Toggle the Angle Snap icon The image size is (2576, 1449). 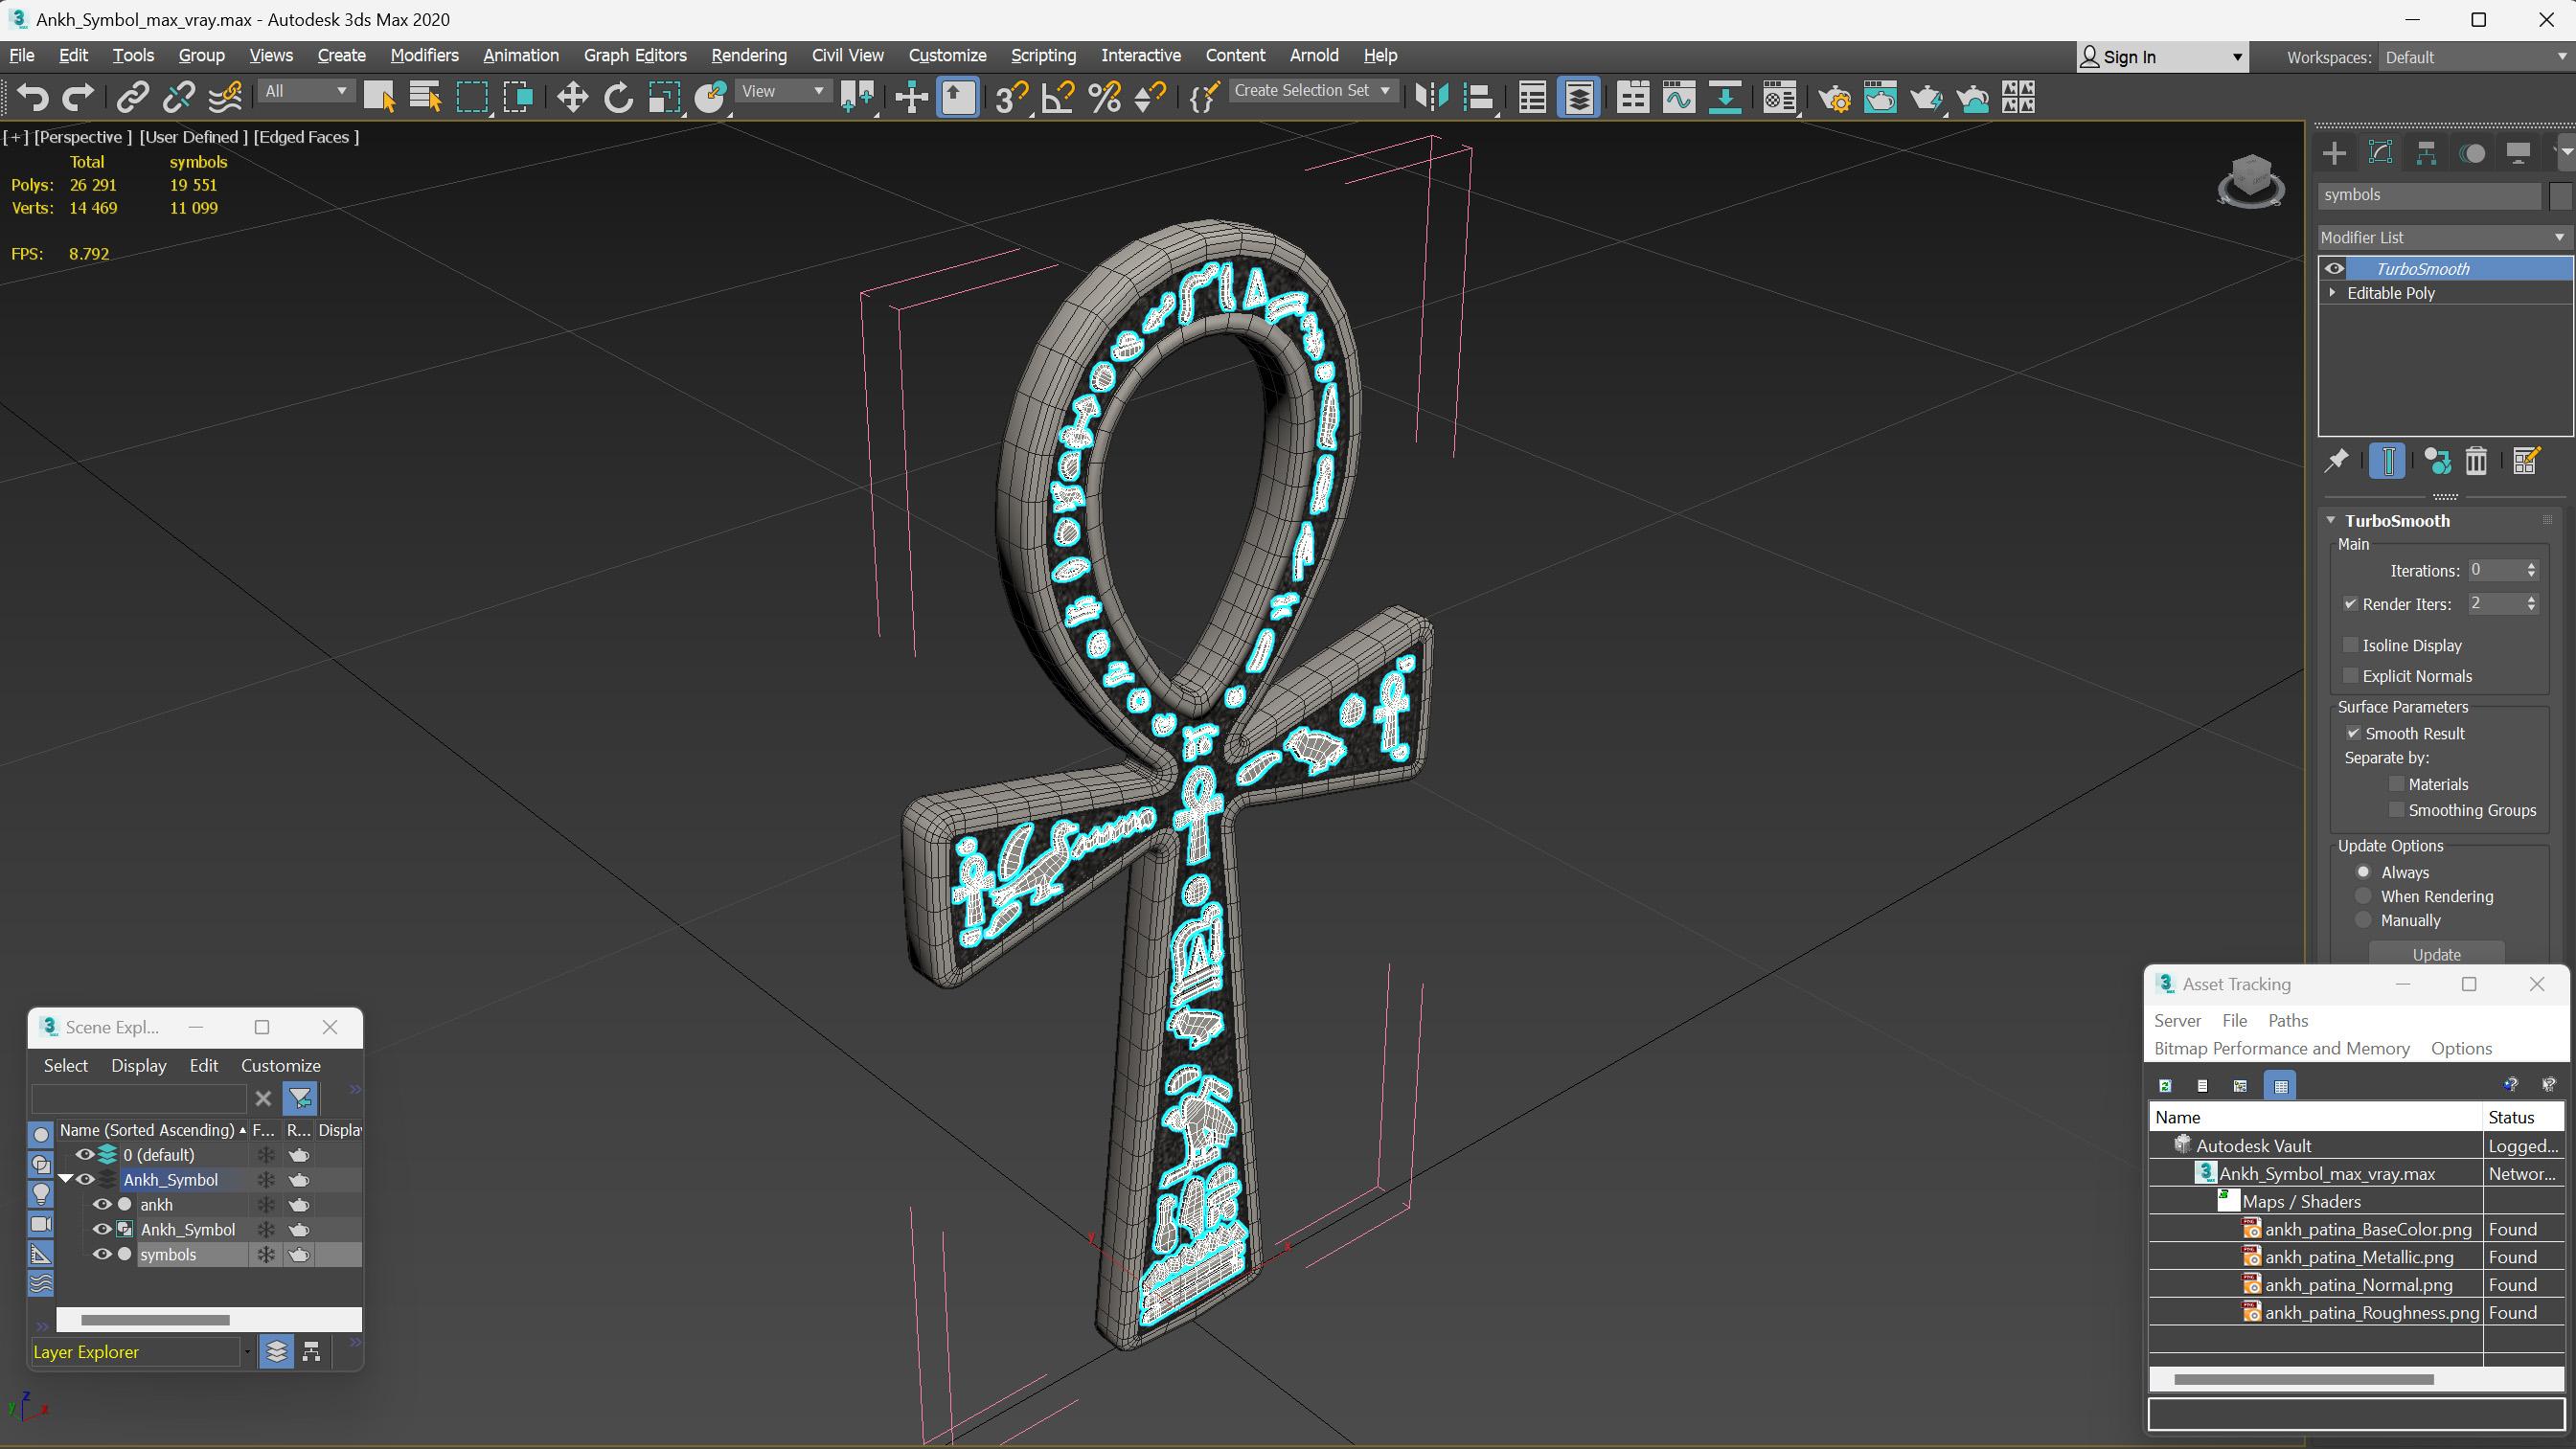pyautogui.click(x=1057, y=97)
